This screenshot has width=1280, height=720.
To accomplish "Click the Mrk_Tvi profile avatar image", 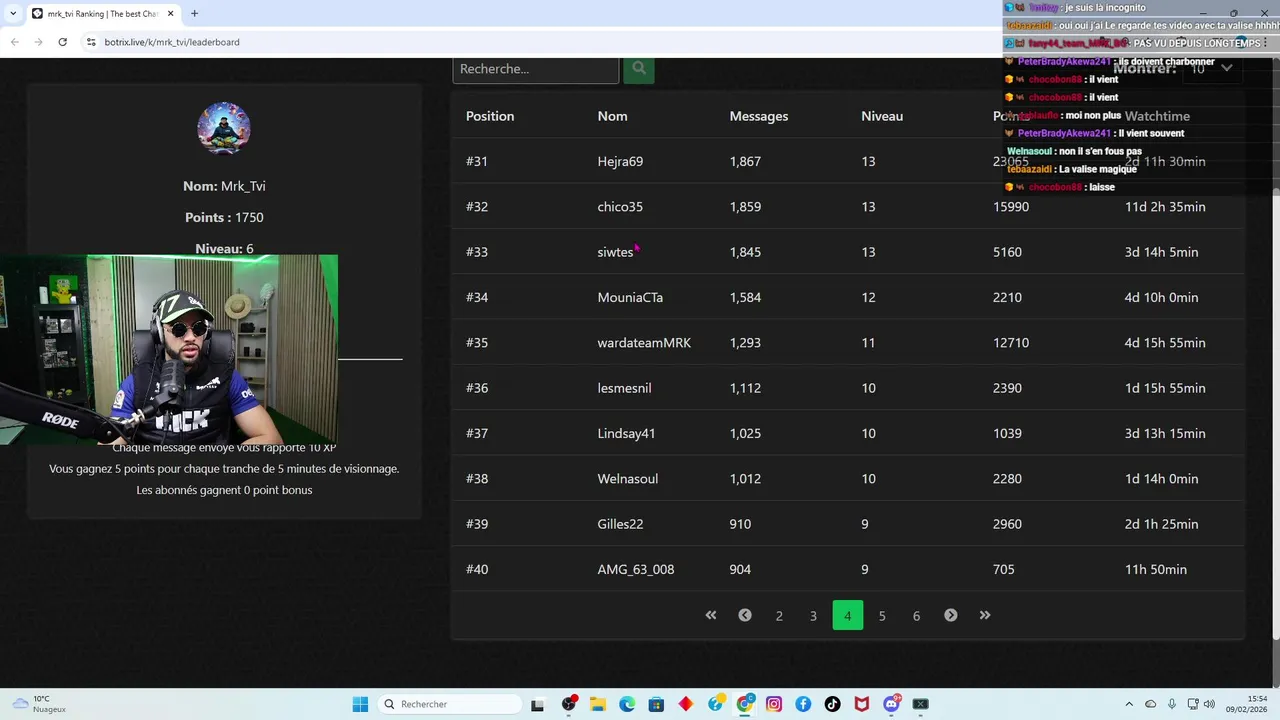I will (224, 128).
